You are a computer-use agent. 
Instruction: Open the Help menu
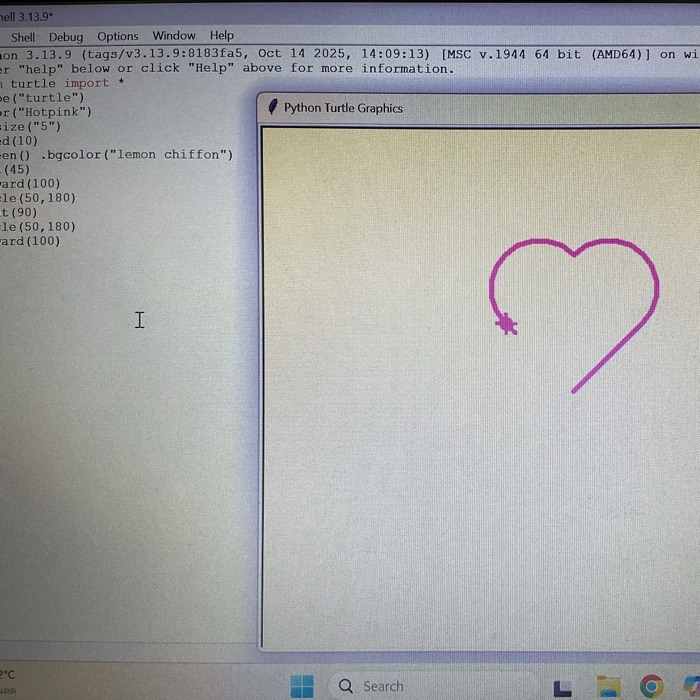(x=221, y=35)
